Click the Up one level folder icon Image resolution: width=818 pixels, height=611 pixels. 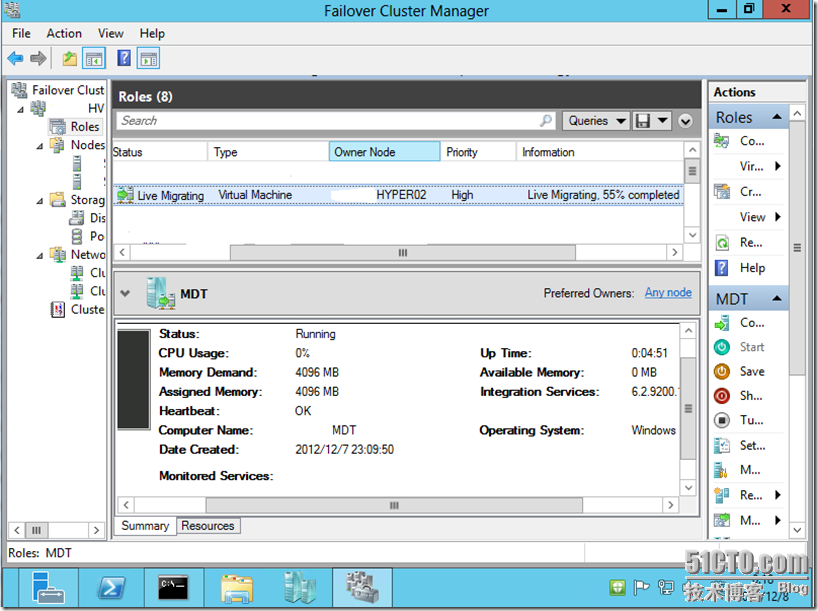69,58
